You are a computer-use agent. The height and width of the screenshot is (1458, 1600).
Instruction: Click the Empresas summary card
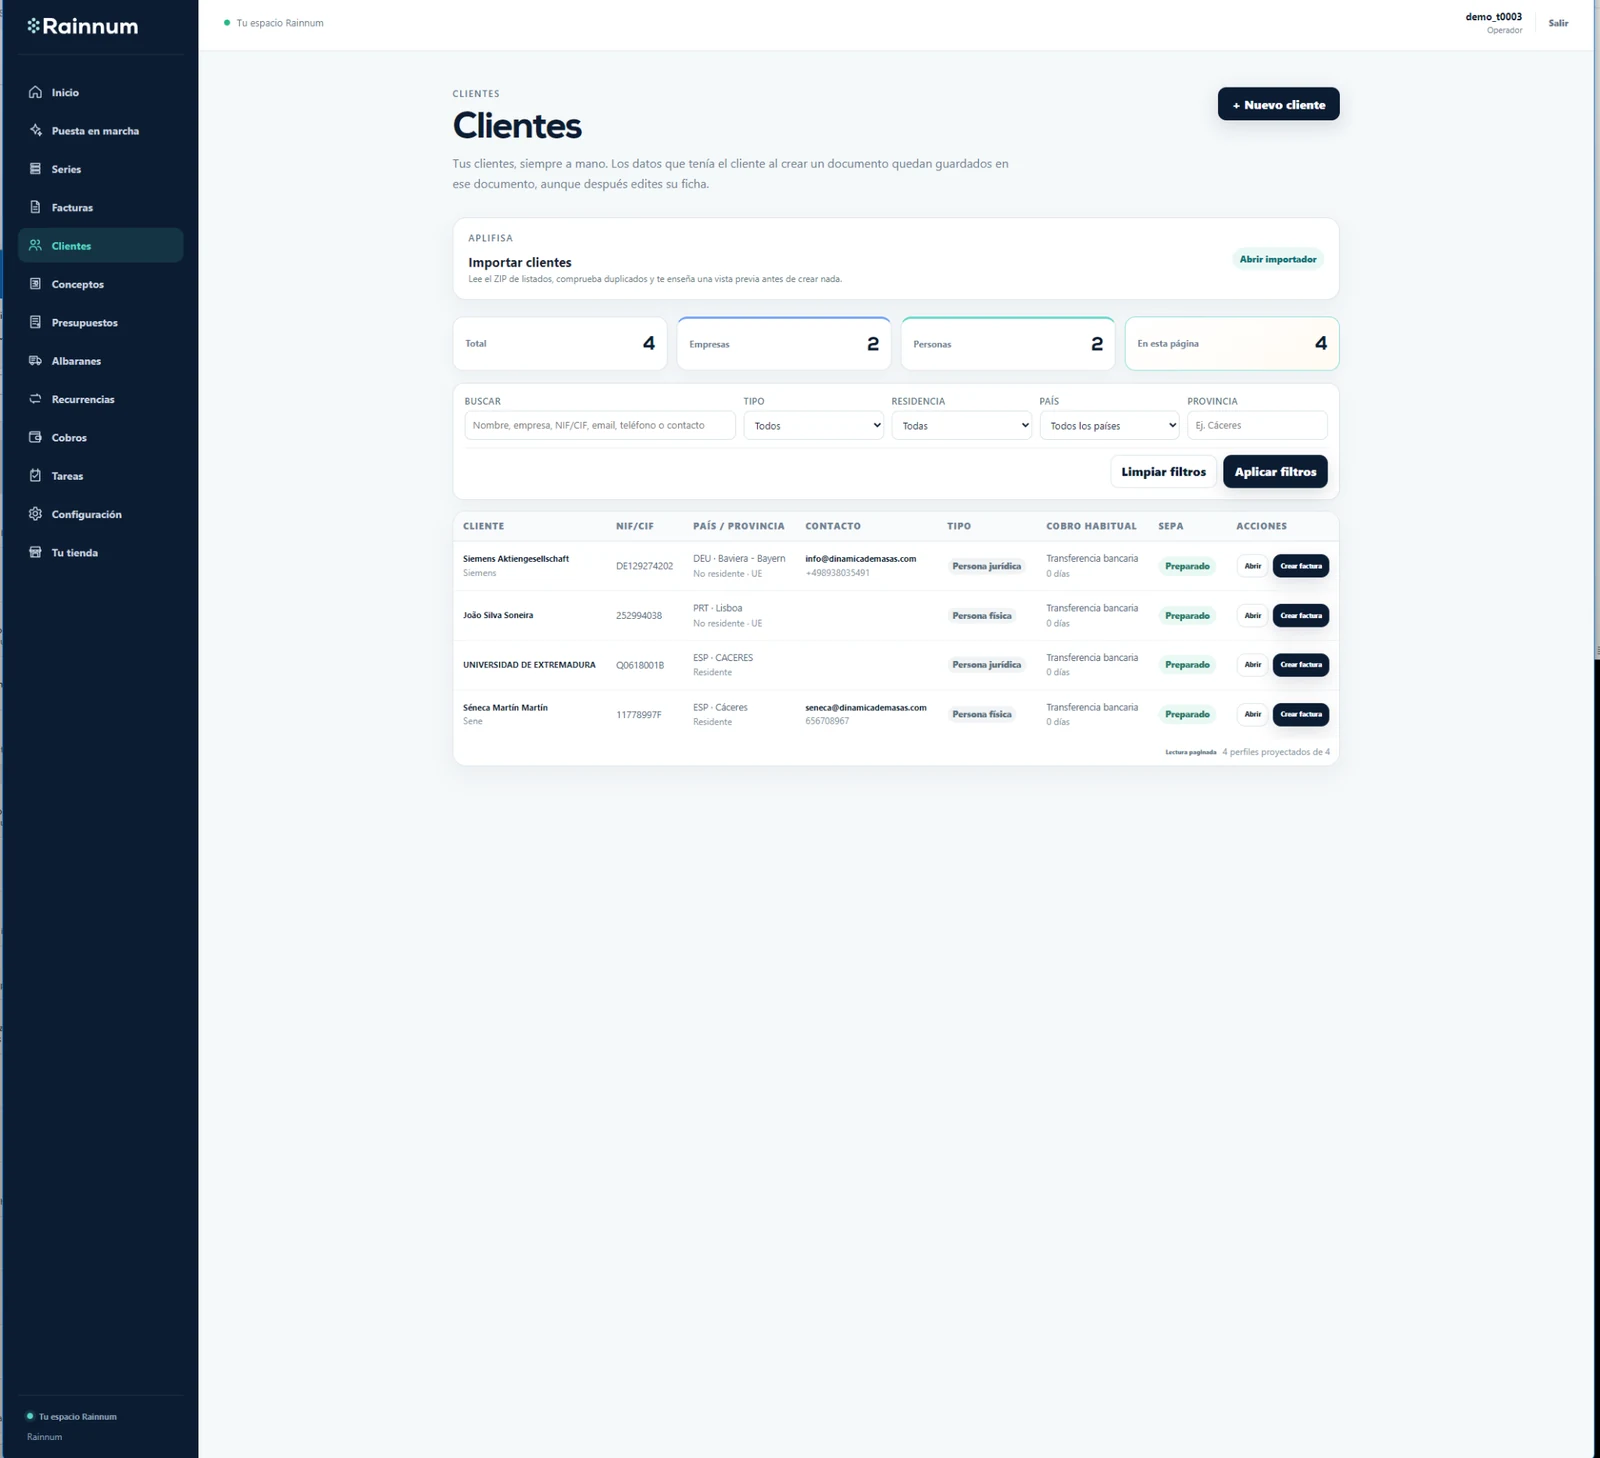coord(784,344)
